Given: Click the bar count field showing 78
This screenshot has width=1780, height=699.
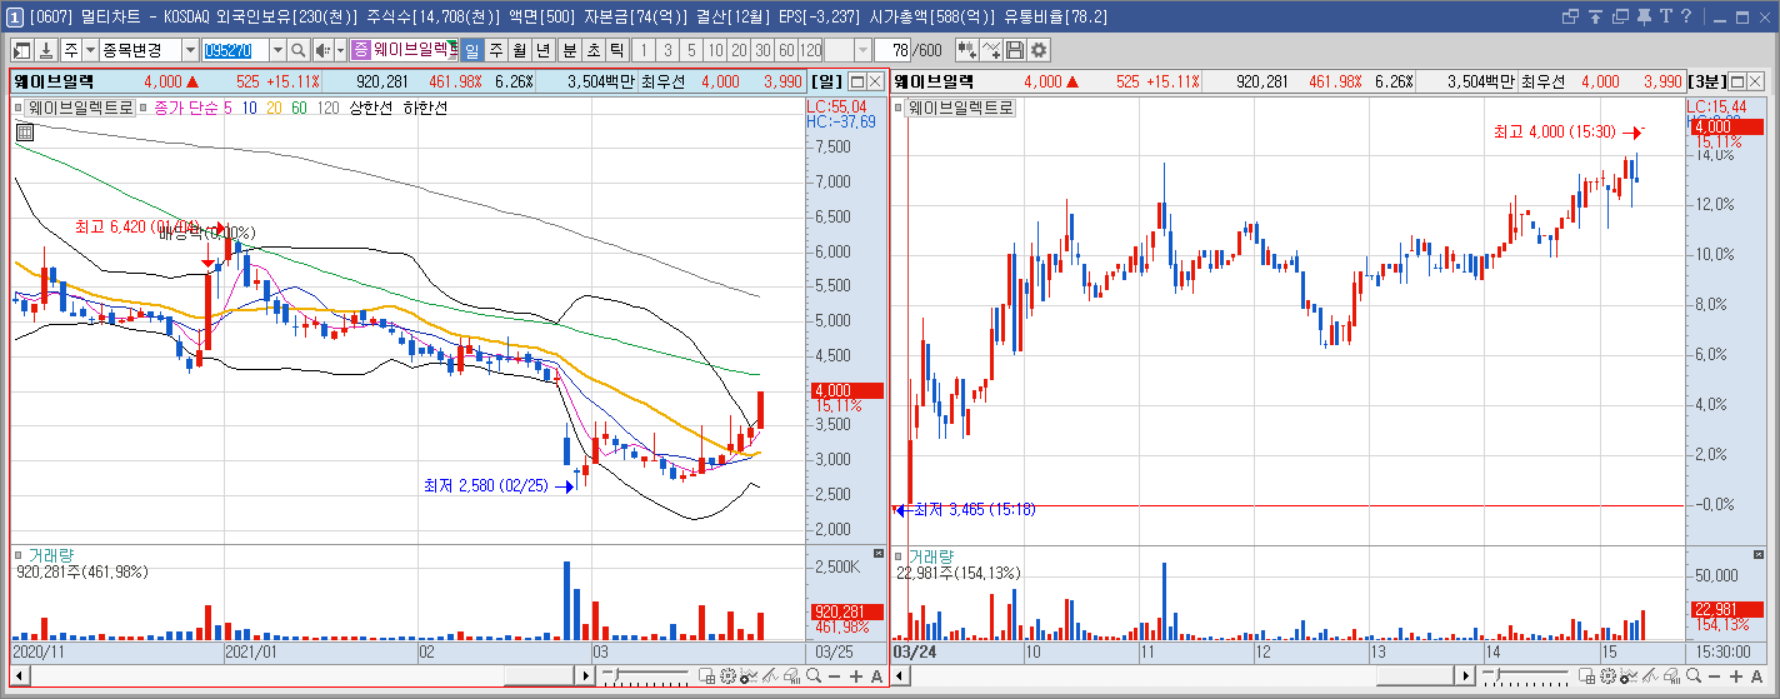Looking at the screenshot, I should 892,50.
